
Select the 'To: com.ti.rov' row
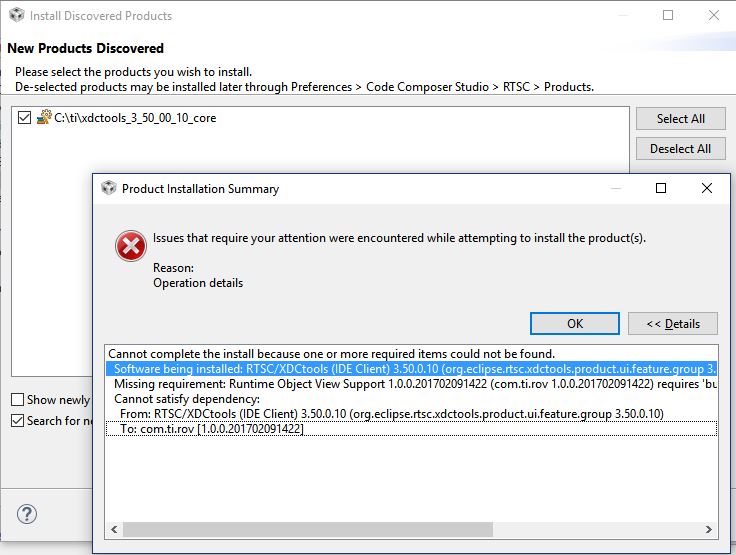(411, 429)
